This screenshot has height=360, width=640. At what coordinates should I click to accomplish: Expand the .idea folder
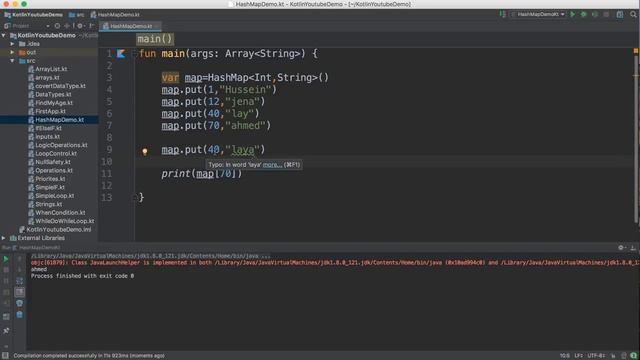[12, 44]
